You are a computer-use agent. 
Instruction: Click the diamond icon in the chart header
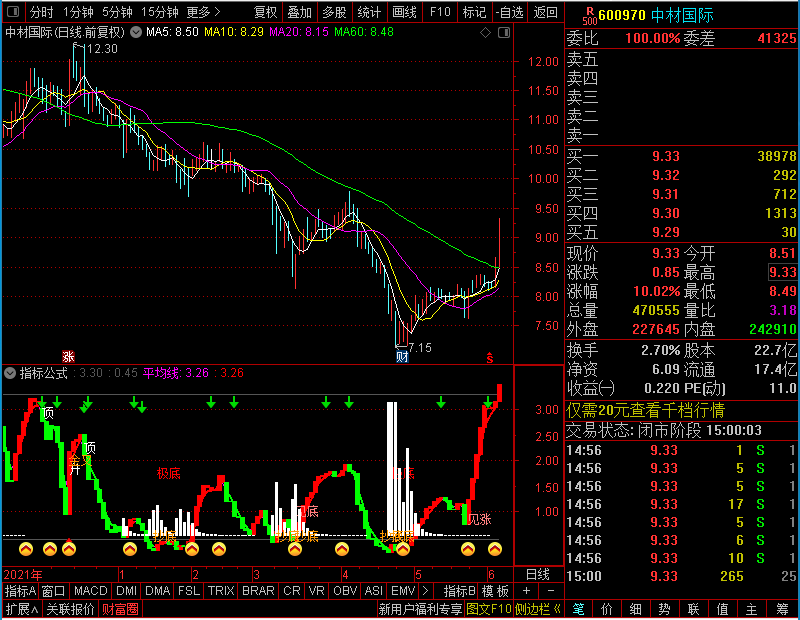click(485, 33)
